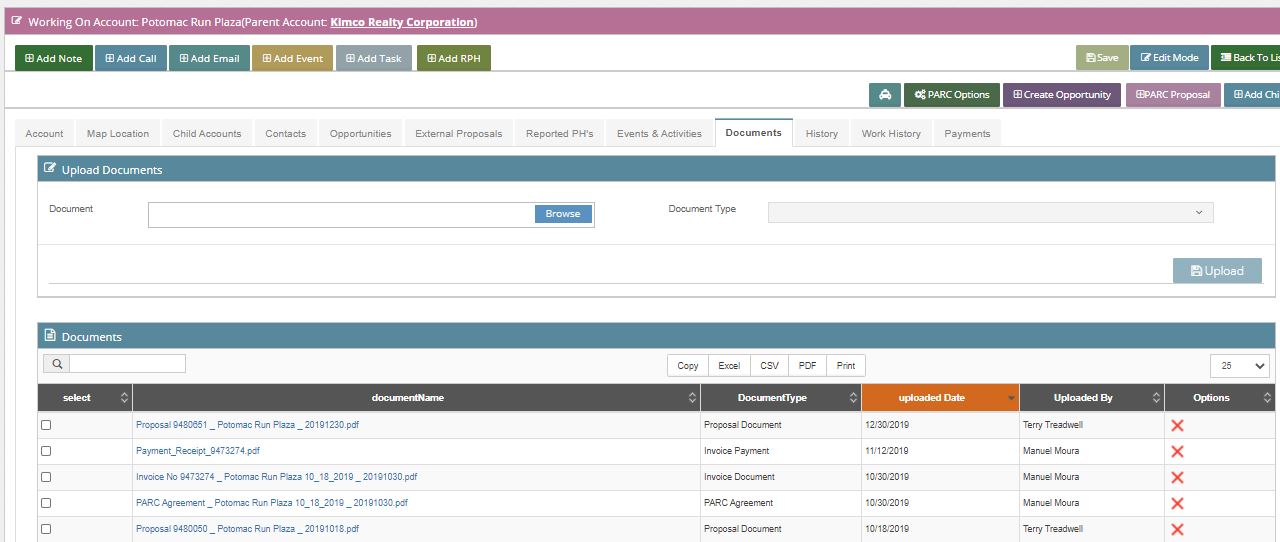This screenshot has width=1280, height=542.
Task: Click the Add Task button
Action: [374, 58]
